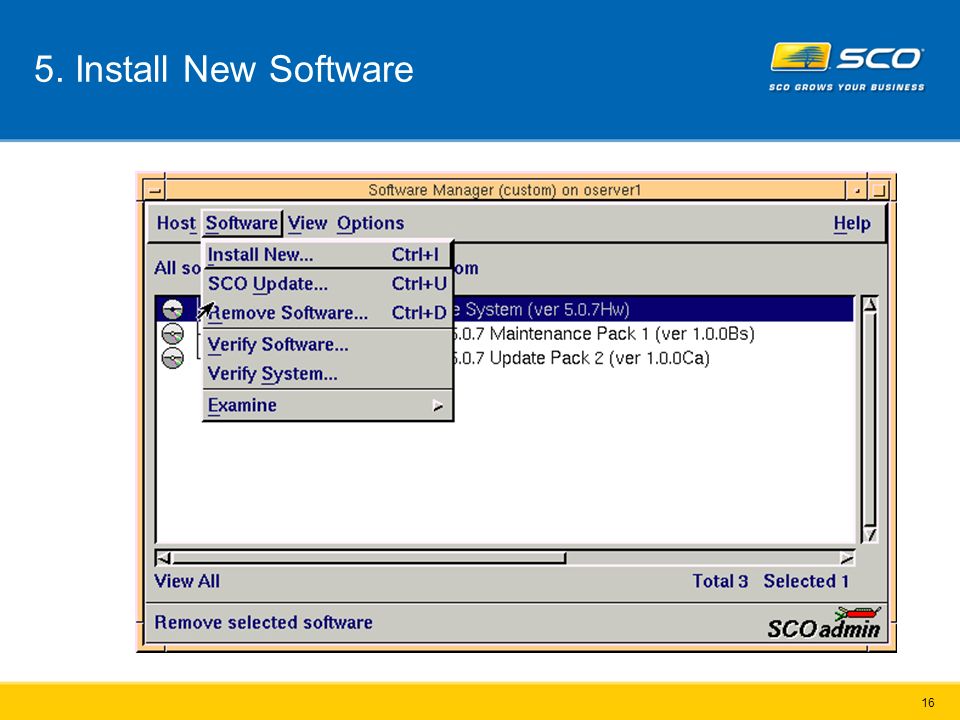The image size is (960, 720).
Task: Select Verify System... option
Action: [x=328, y=373]
